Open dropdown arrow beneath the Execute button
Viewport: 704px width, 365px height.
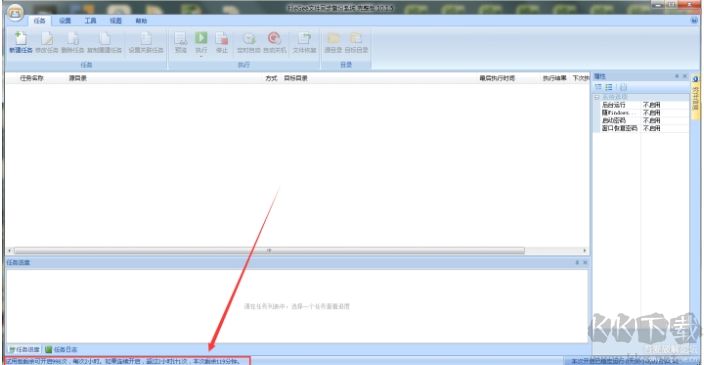point(201,56)
